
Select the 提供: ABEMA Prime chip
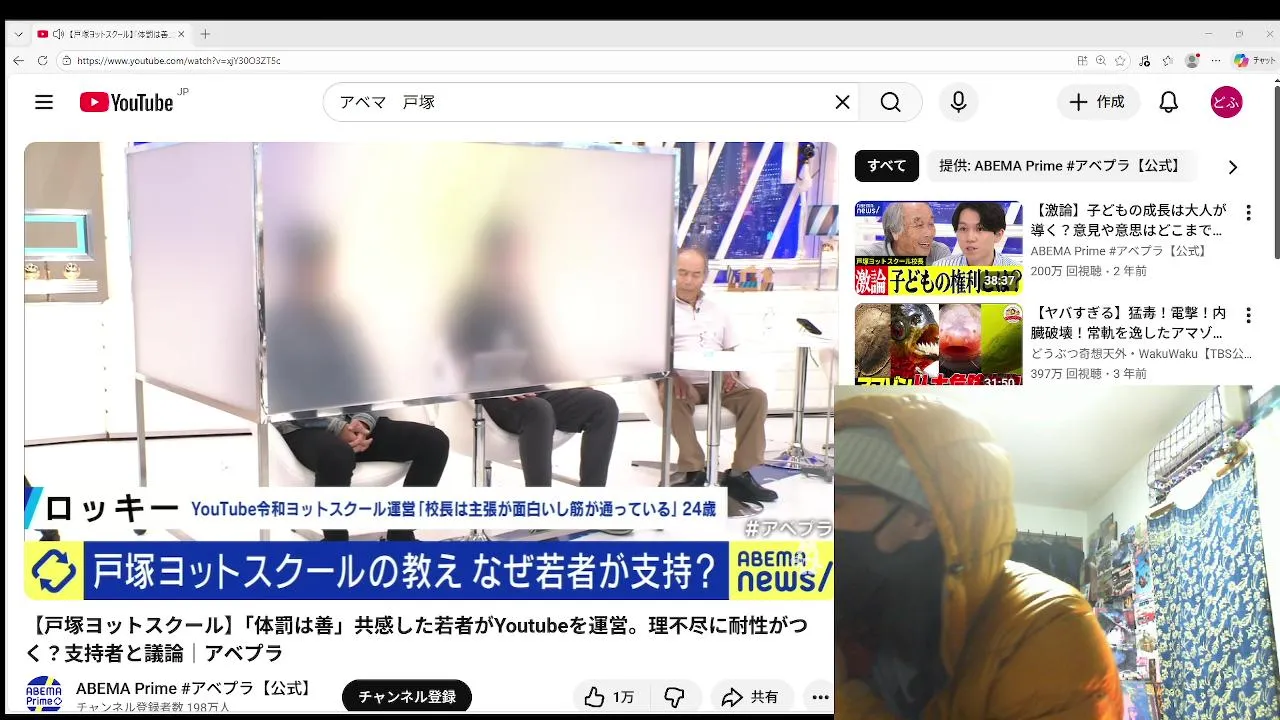(1064, 166)
